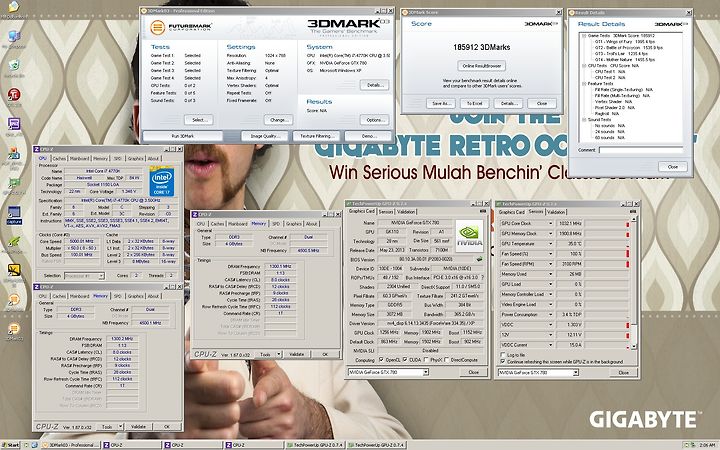Open the Memory Used sensor dropdown
The image size is (720, 450).
pyautogui.click(x=550, y=274)
